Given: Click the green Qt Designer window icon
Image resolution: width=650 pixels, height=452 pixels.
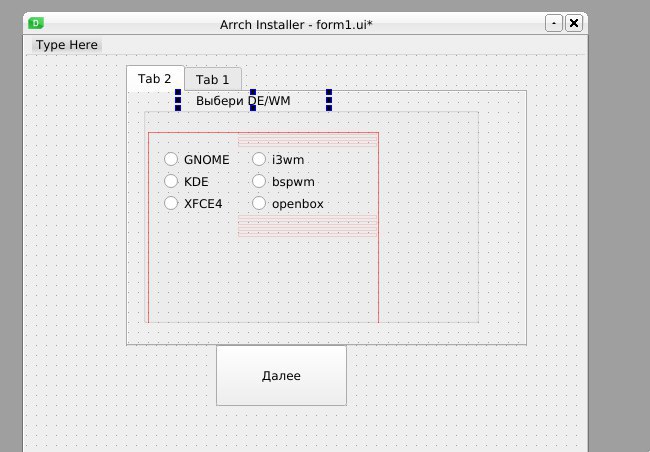Looking at the screenshot, I should [x=36, y=23].
